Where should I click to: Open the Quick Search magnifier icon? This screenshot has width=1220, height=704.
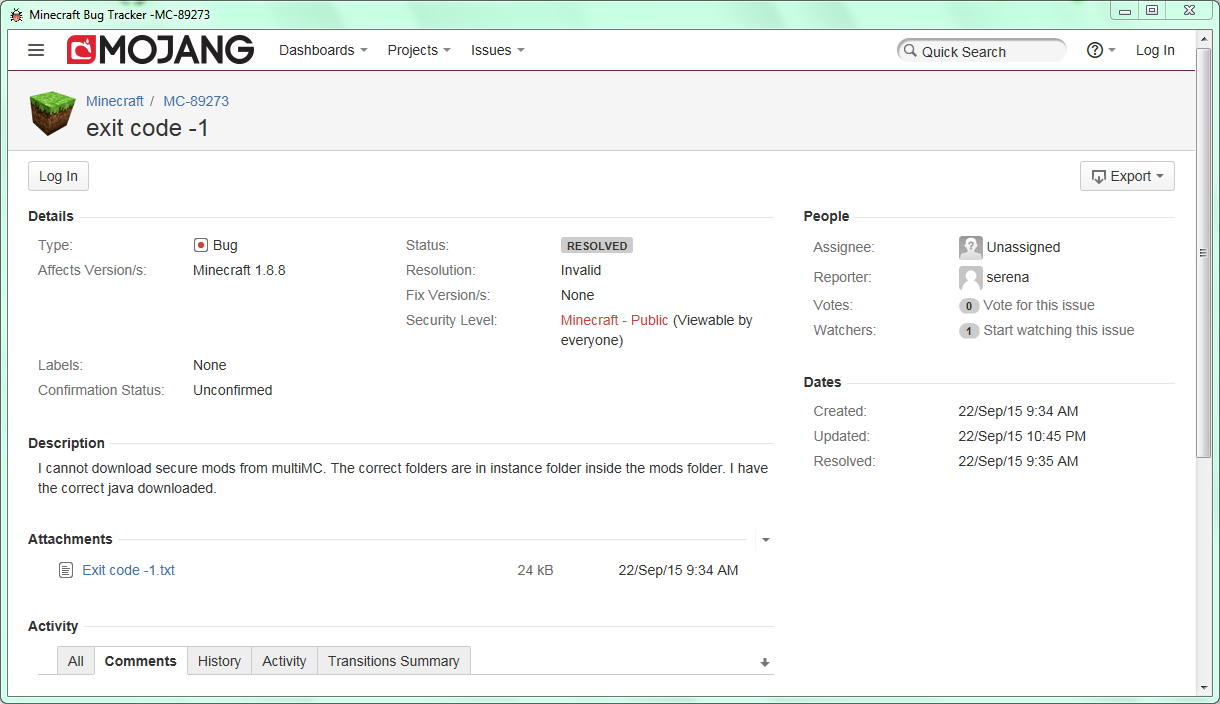click(910, 50)
